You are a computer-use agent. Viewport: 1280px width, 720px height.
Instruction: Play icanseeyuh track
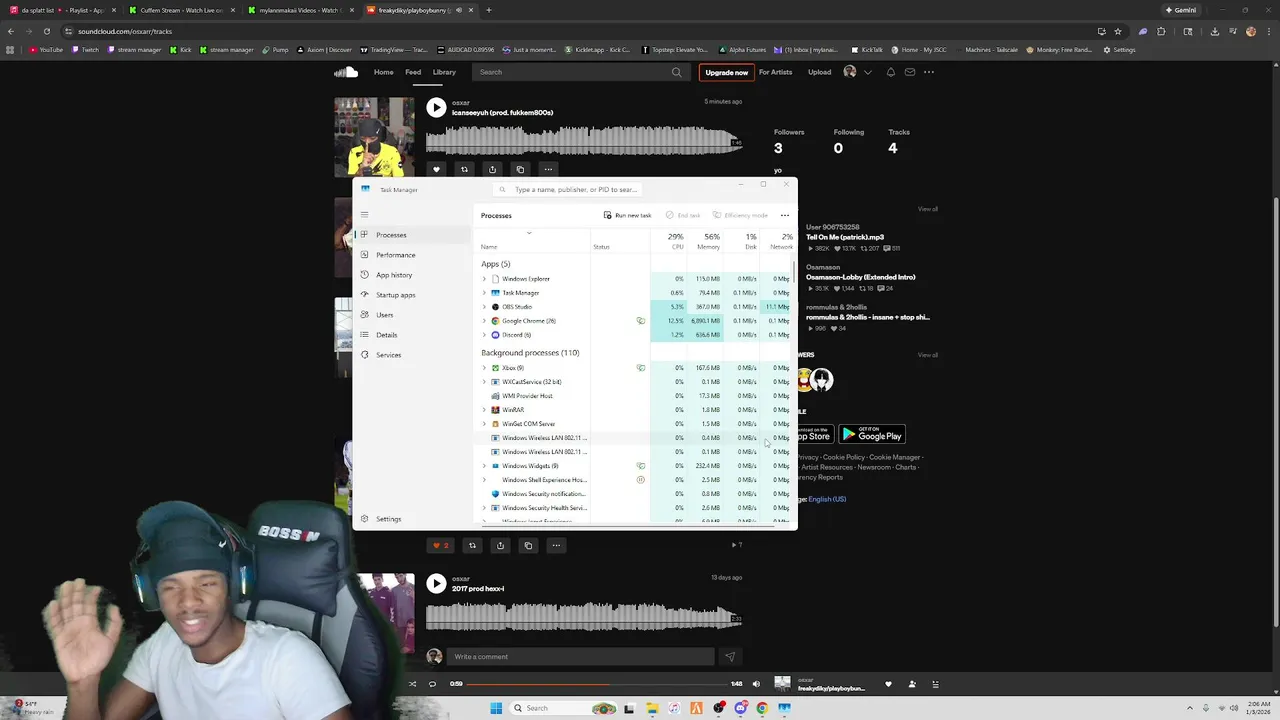click(x=436, y=108)
